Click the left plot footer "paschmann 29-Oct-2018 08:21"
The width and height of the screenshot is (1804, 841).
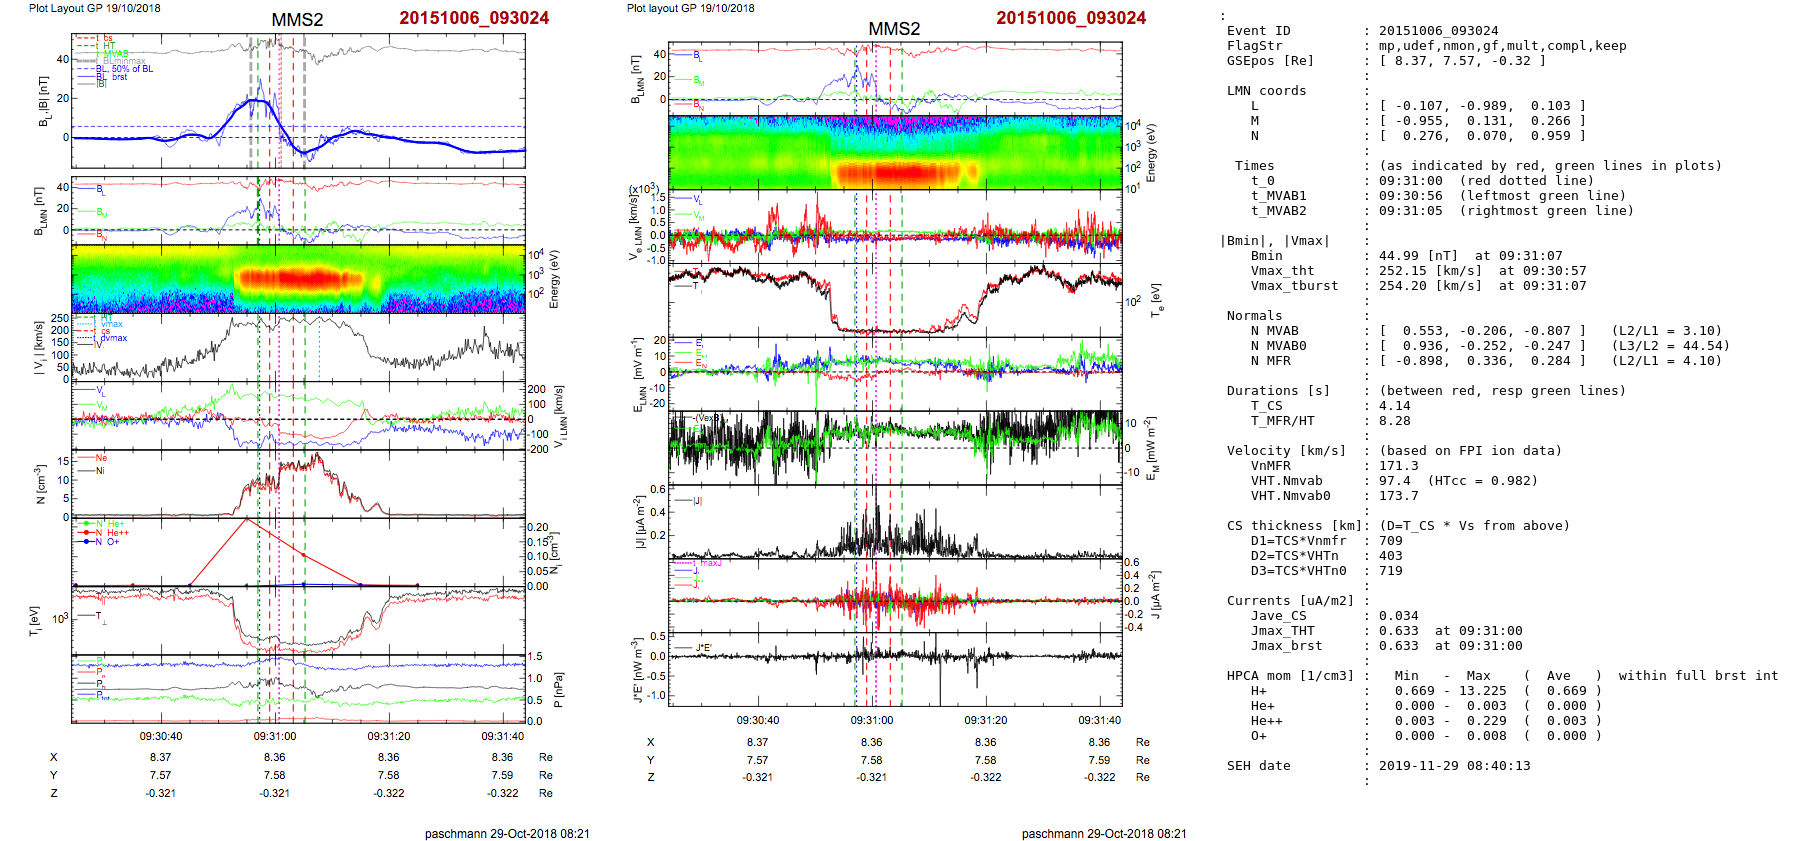coord(507,834)
